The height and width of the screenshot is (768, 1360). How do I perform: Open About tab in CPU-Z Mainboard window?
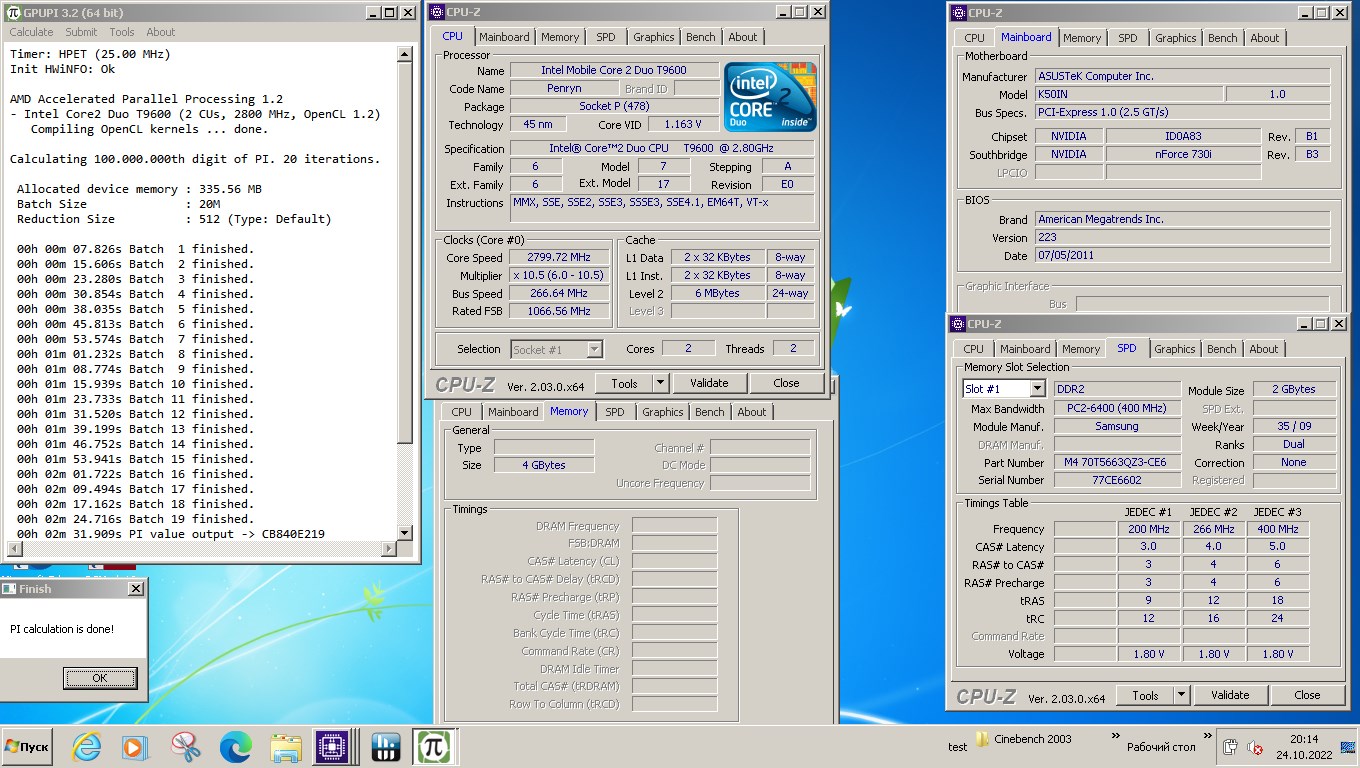tap(1265, 38)
